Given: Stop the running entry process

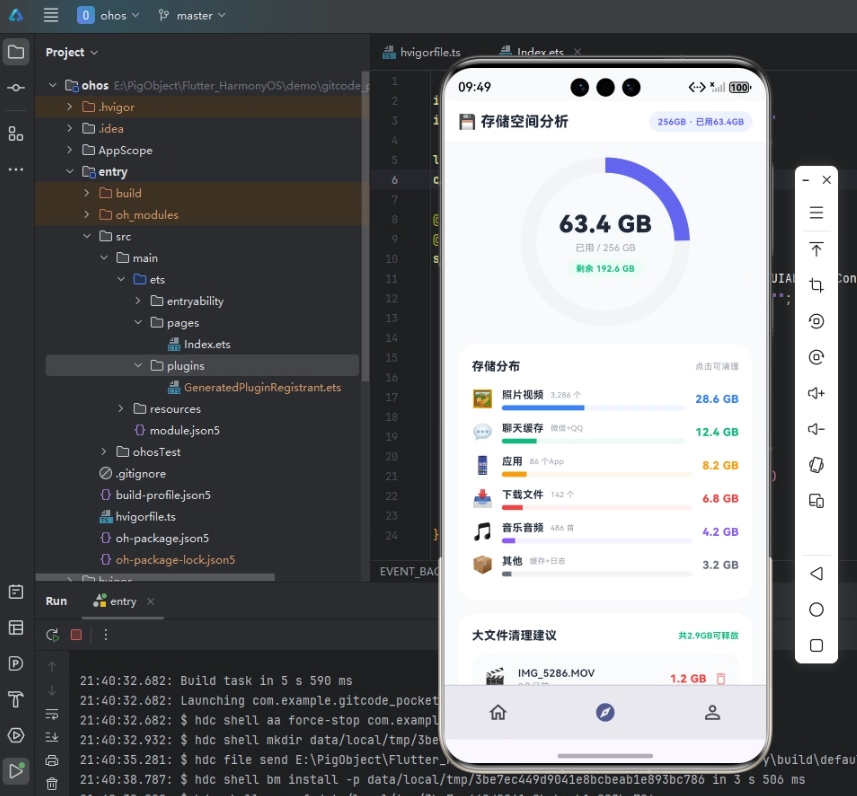Looking at the screenshot, I should click(x=77, y=635).
